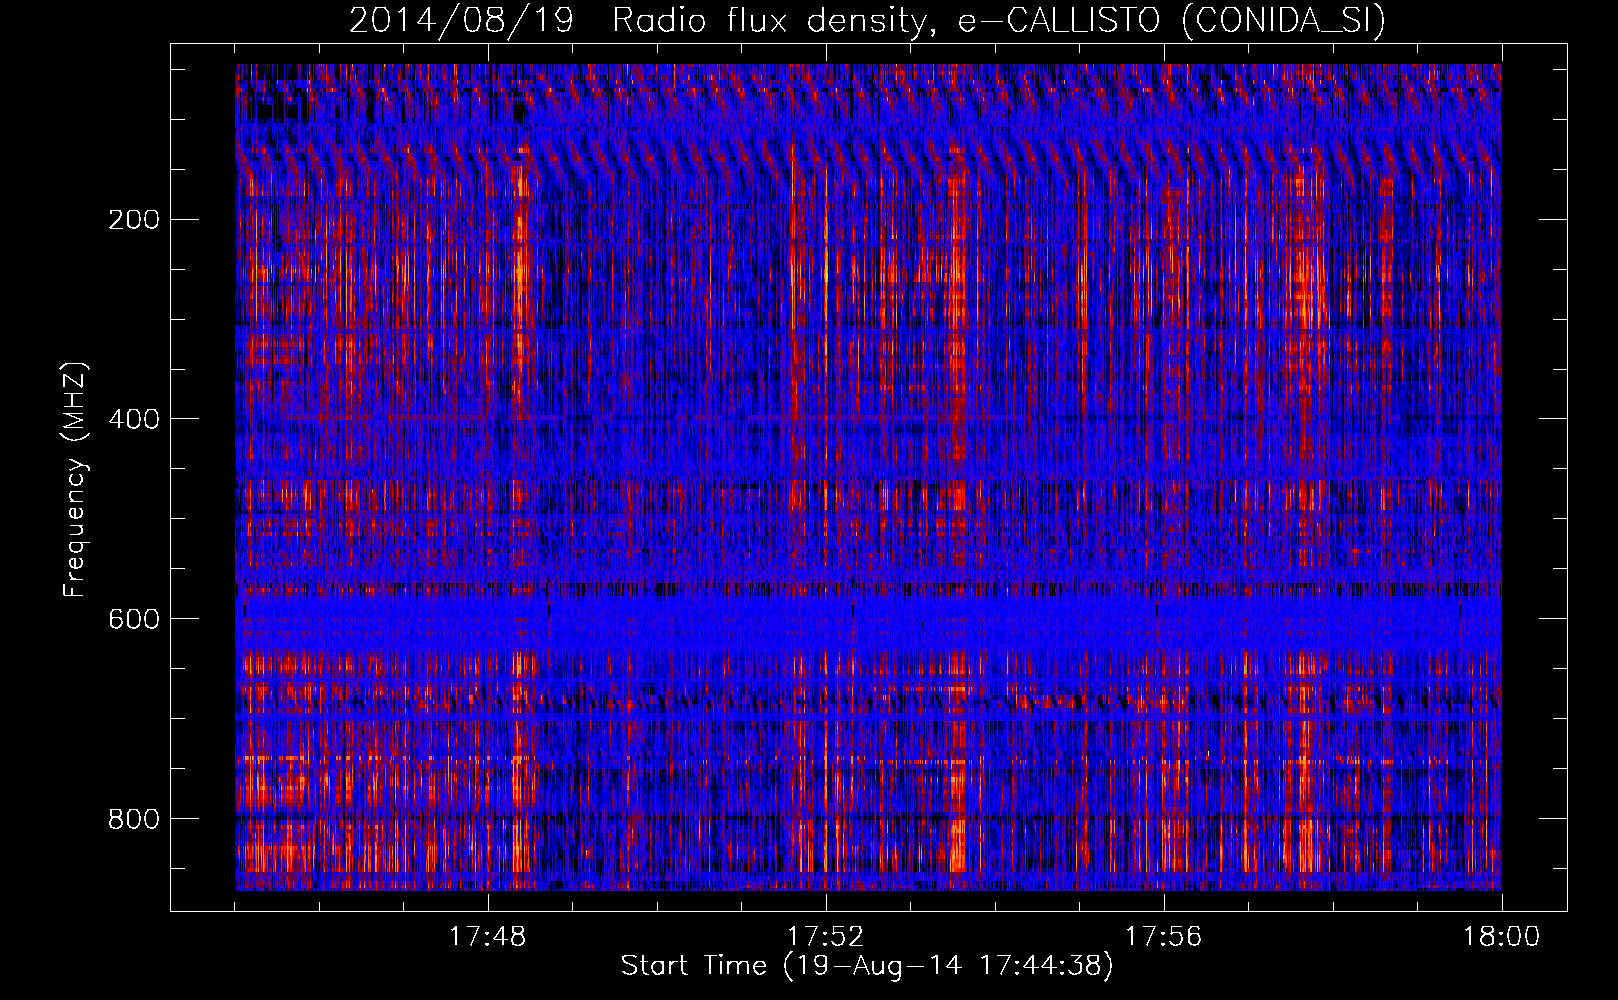Click the 17:52 time tick label
The width and height of the screenshot is (1618, 1000).
click(825, 936)
